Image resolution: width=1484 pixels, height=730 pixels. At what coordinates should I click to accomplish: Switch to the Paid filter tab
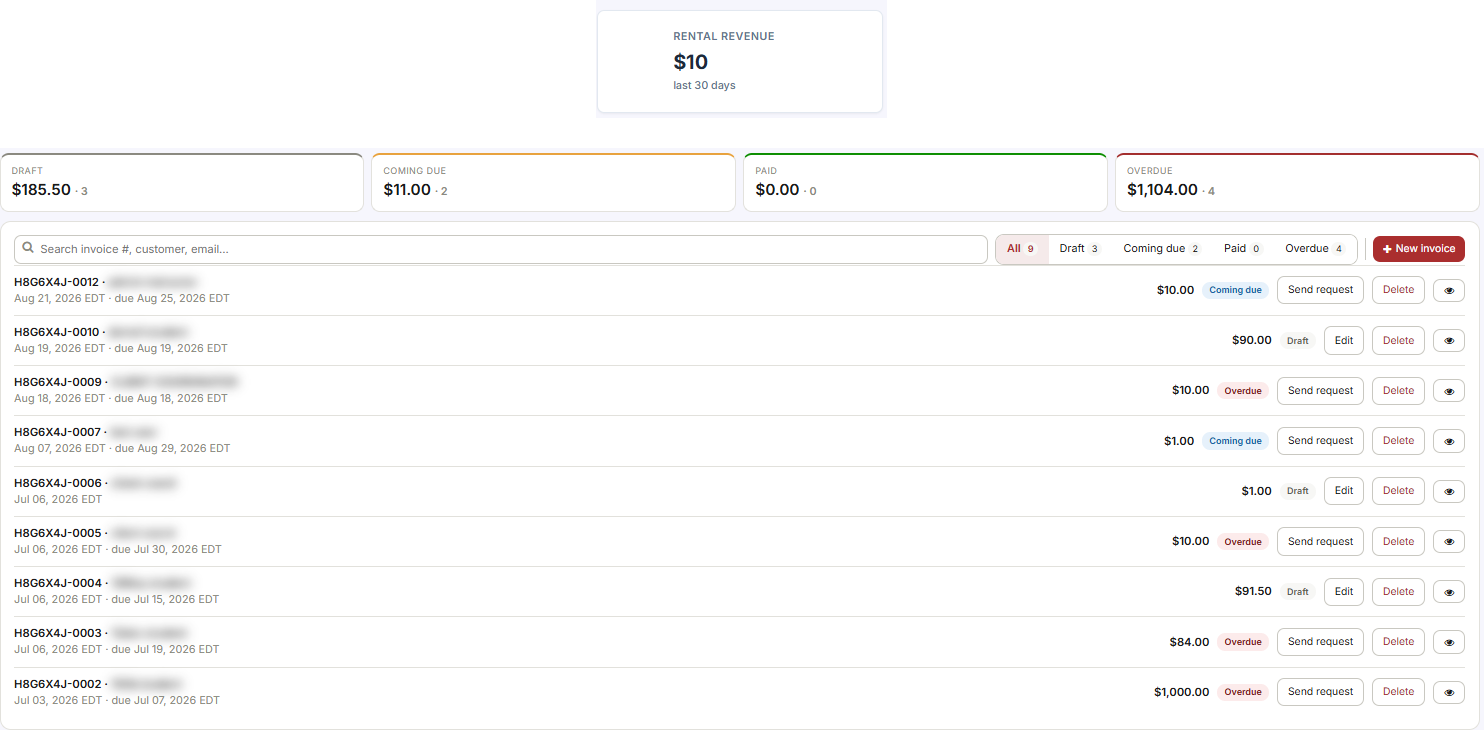pyautogui.click(x=1243, y=249)
